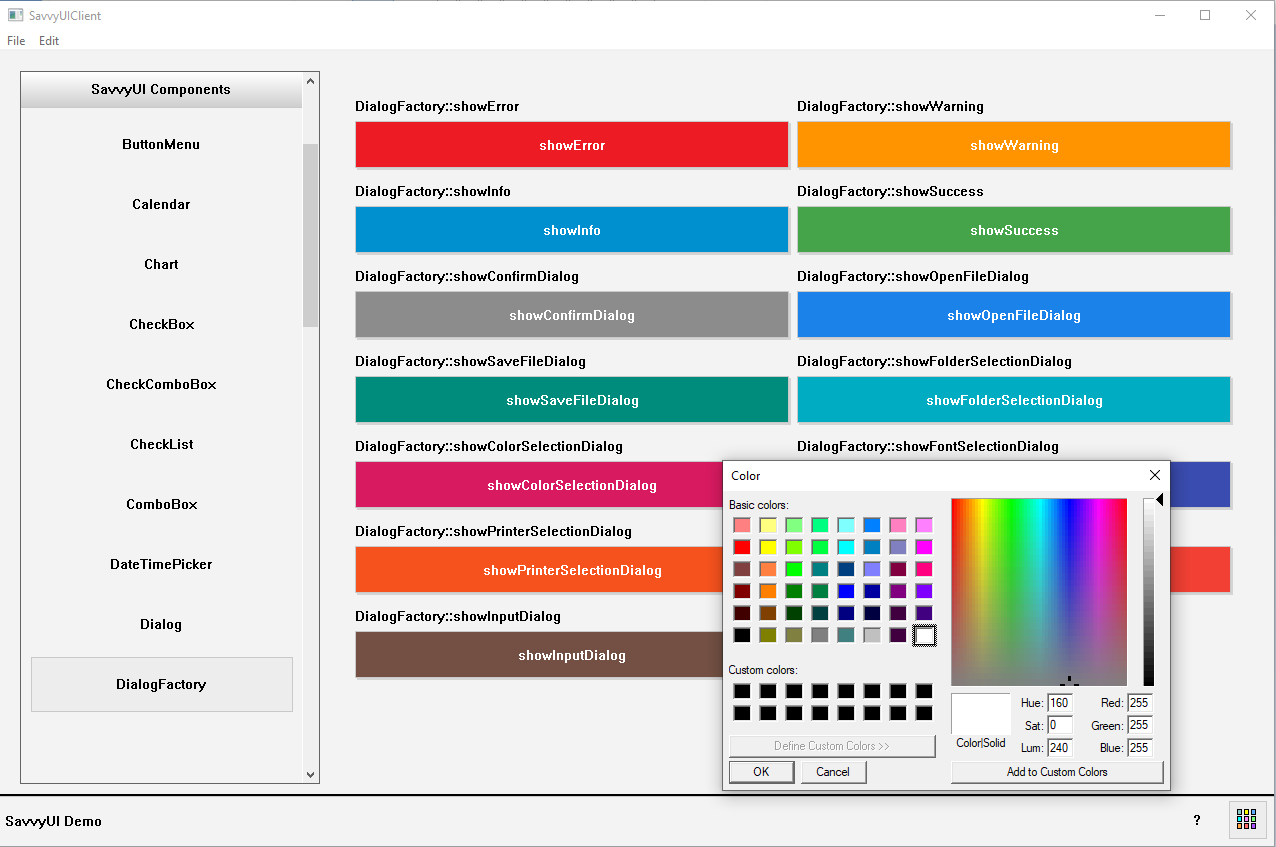Click in the color spectrum gradient area
Image resolution: width=1276 pixels, height=847 pixels.
pos(1038,591)
